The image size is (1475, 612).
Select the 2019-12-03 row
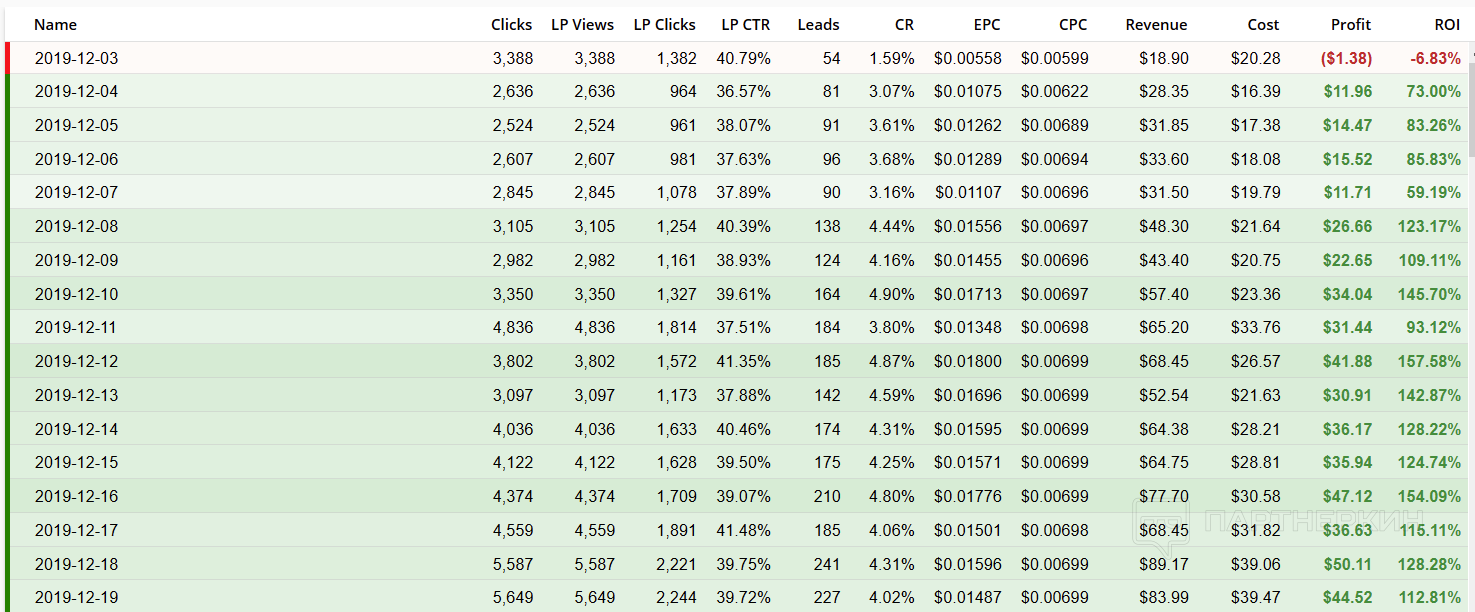(737, 58)
